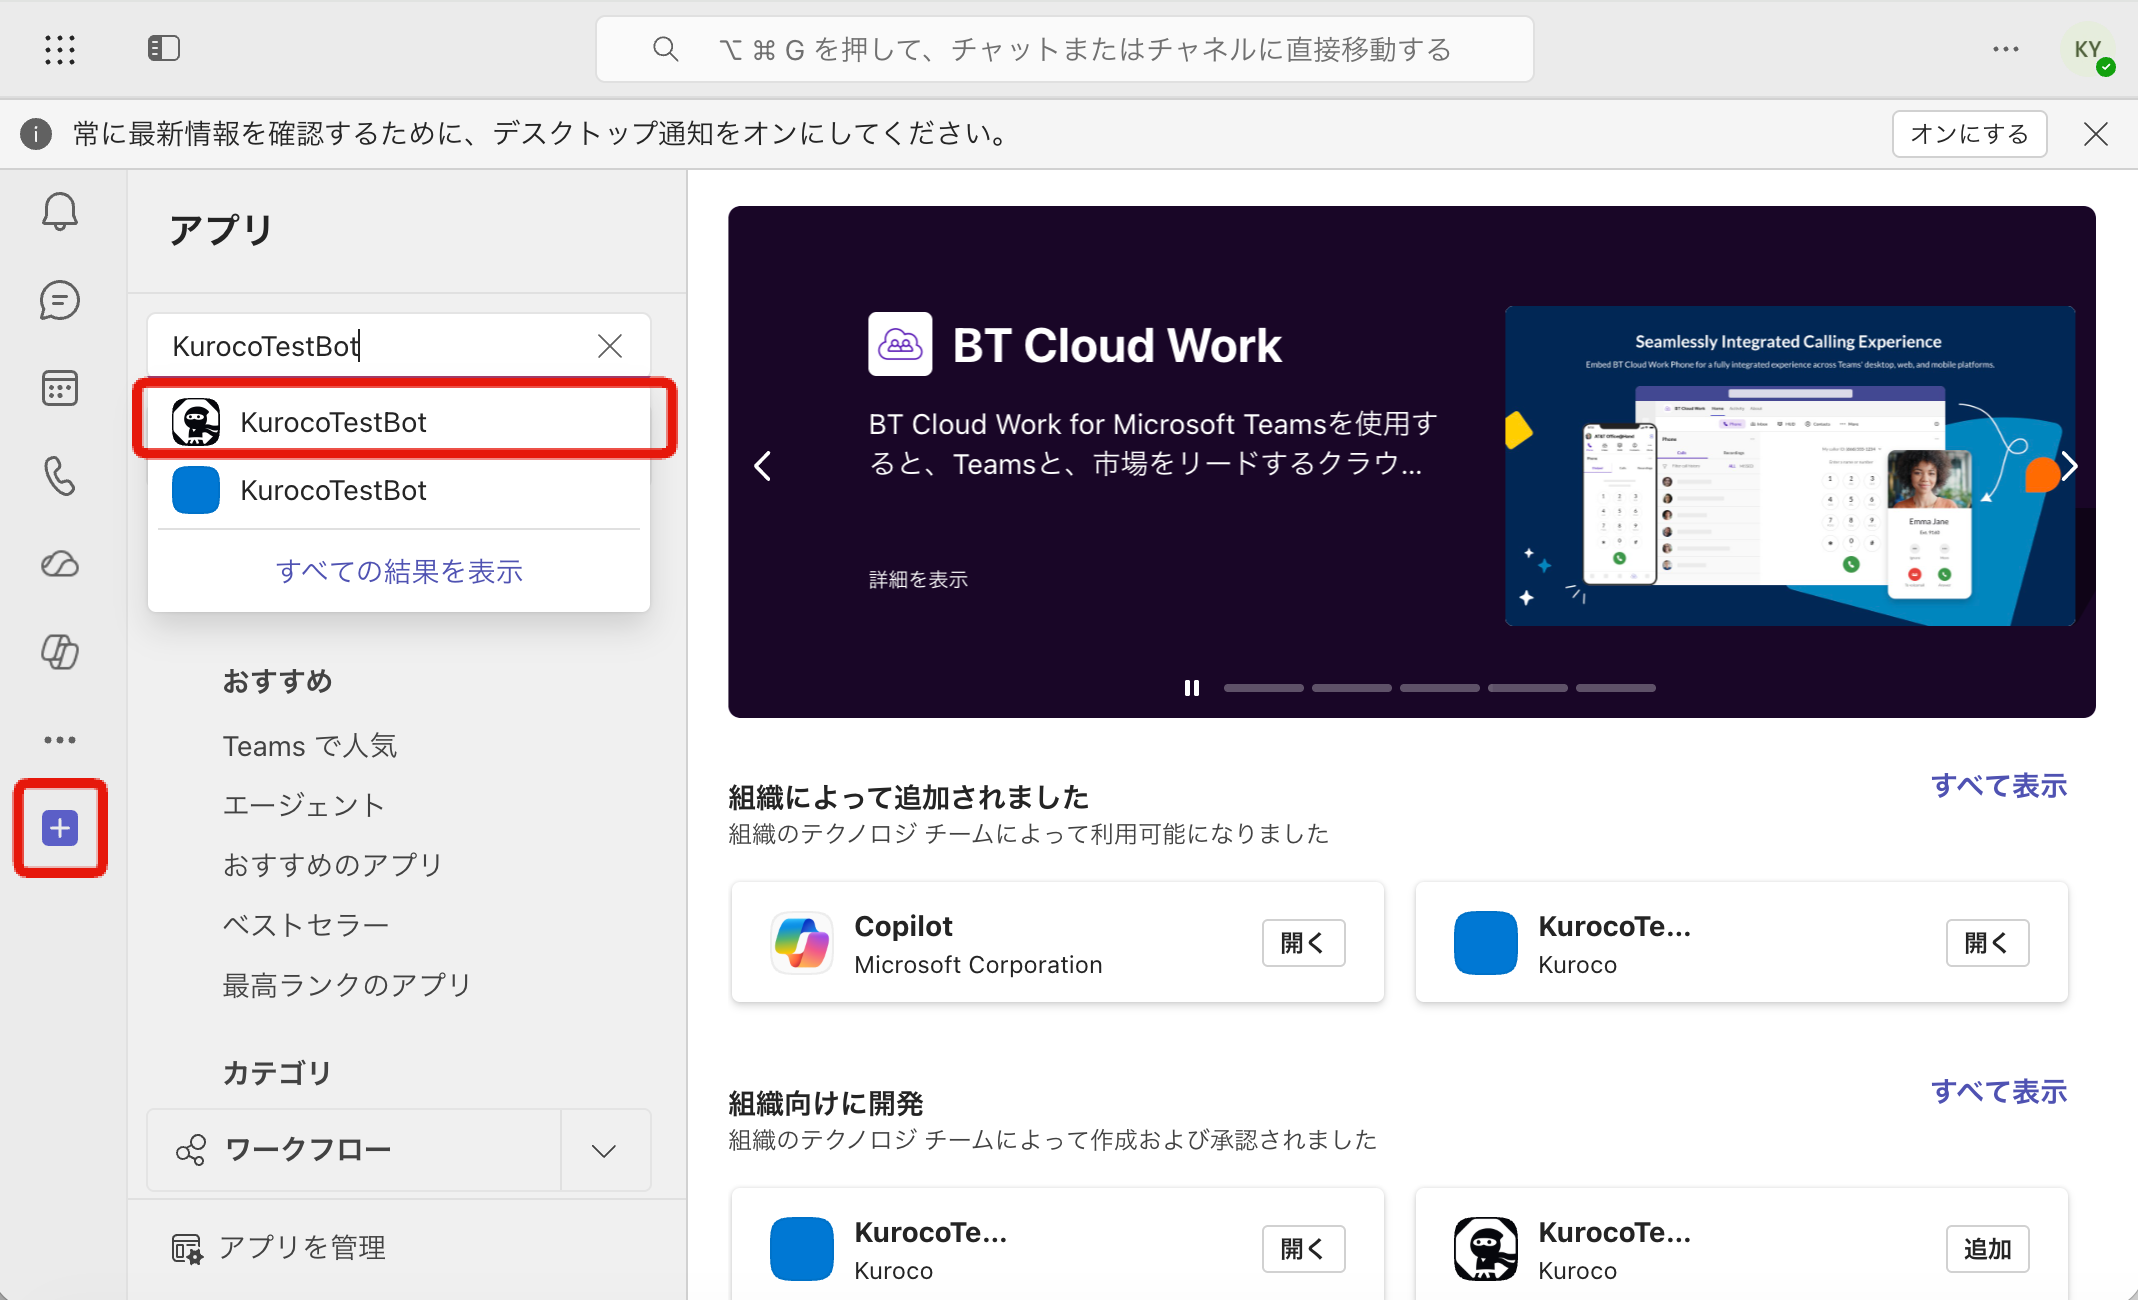Open ベストセラー category
Viewport: 2138px width, 1300px height.
pyautogui.click(x=306, y=925)
